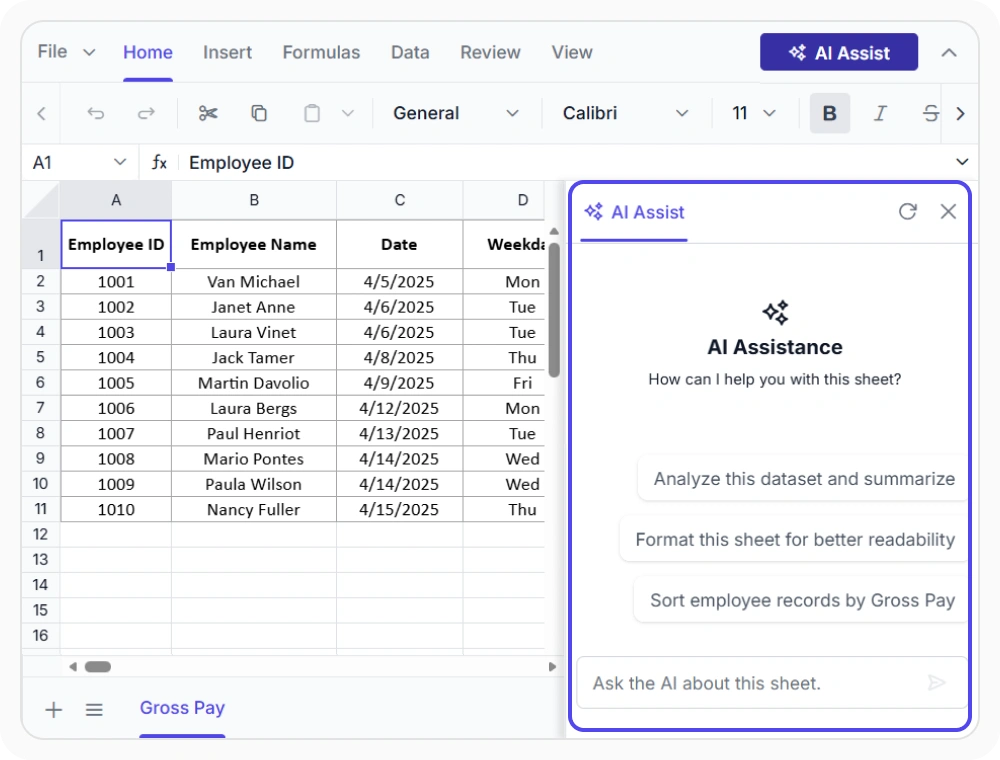The width and height of the screenshot is (1000, 760).
Task: Choose 'Analyze this dataset and summarize' suggestion
Action: coord(803,479)
